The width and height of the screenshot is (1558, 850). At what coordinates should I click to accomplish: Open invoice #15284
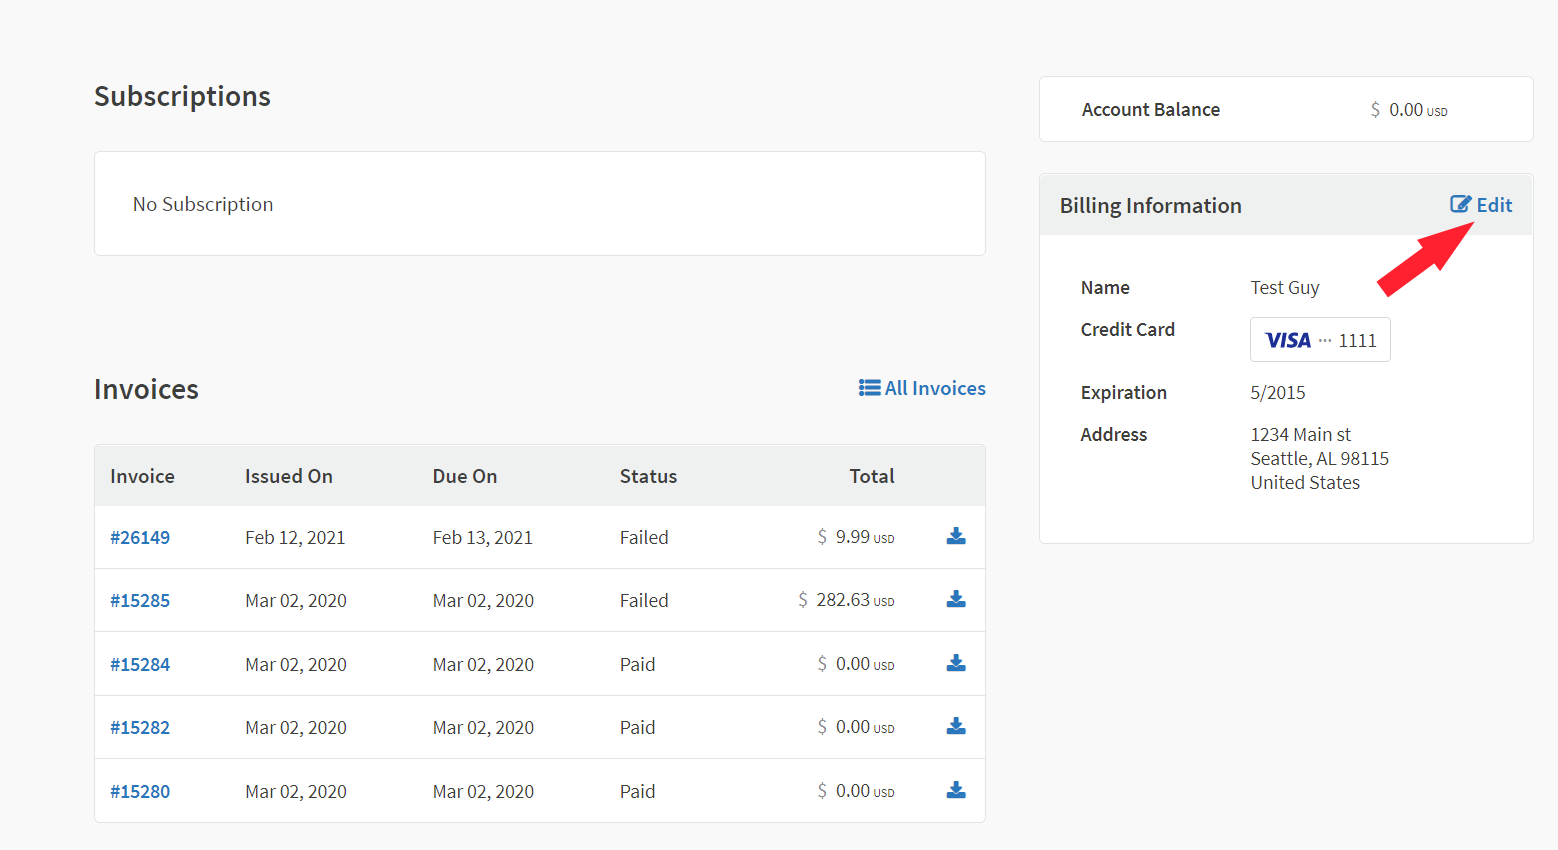pyautogui.click(x=140, y=664)
